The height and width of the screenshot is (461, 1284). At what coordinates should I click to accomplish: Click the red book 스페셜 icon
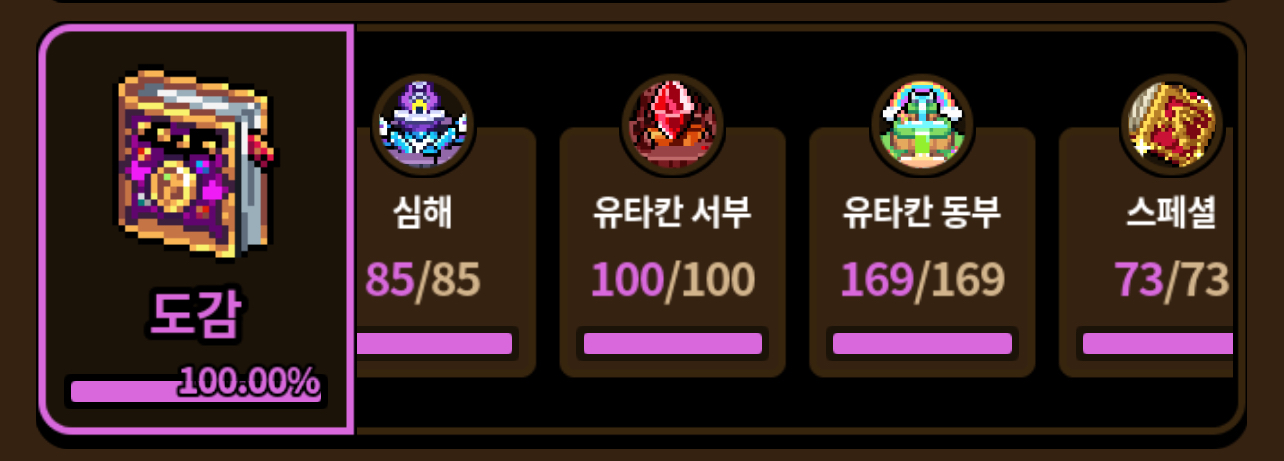click(x=1172, y=126)
